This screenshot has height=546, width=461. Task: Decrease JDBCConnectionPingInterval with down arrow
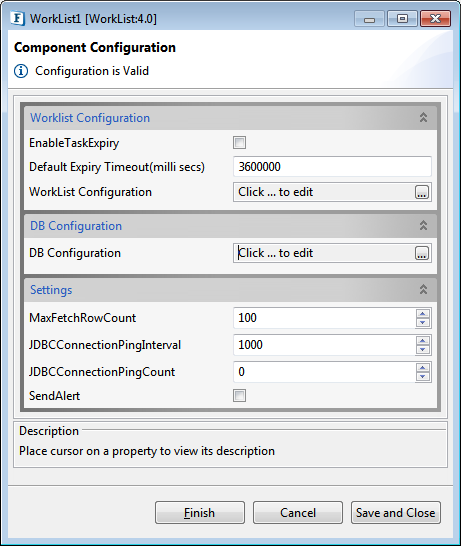[x=423, y=349]
